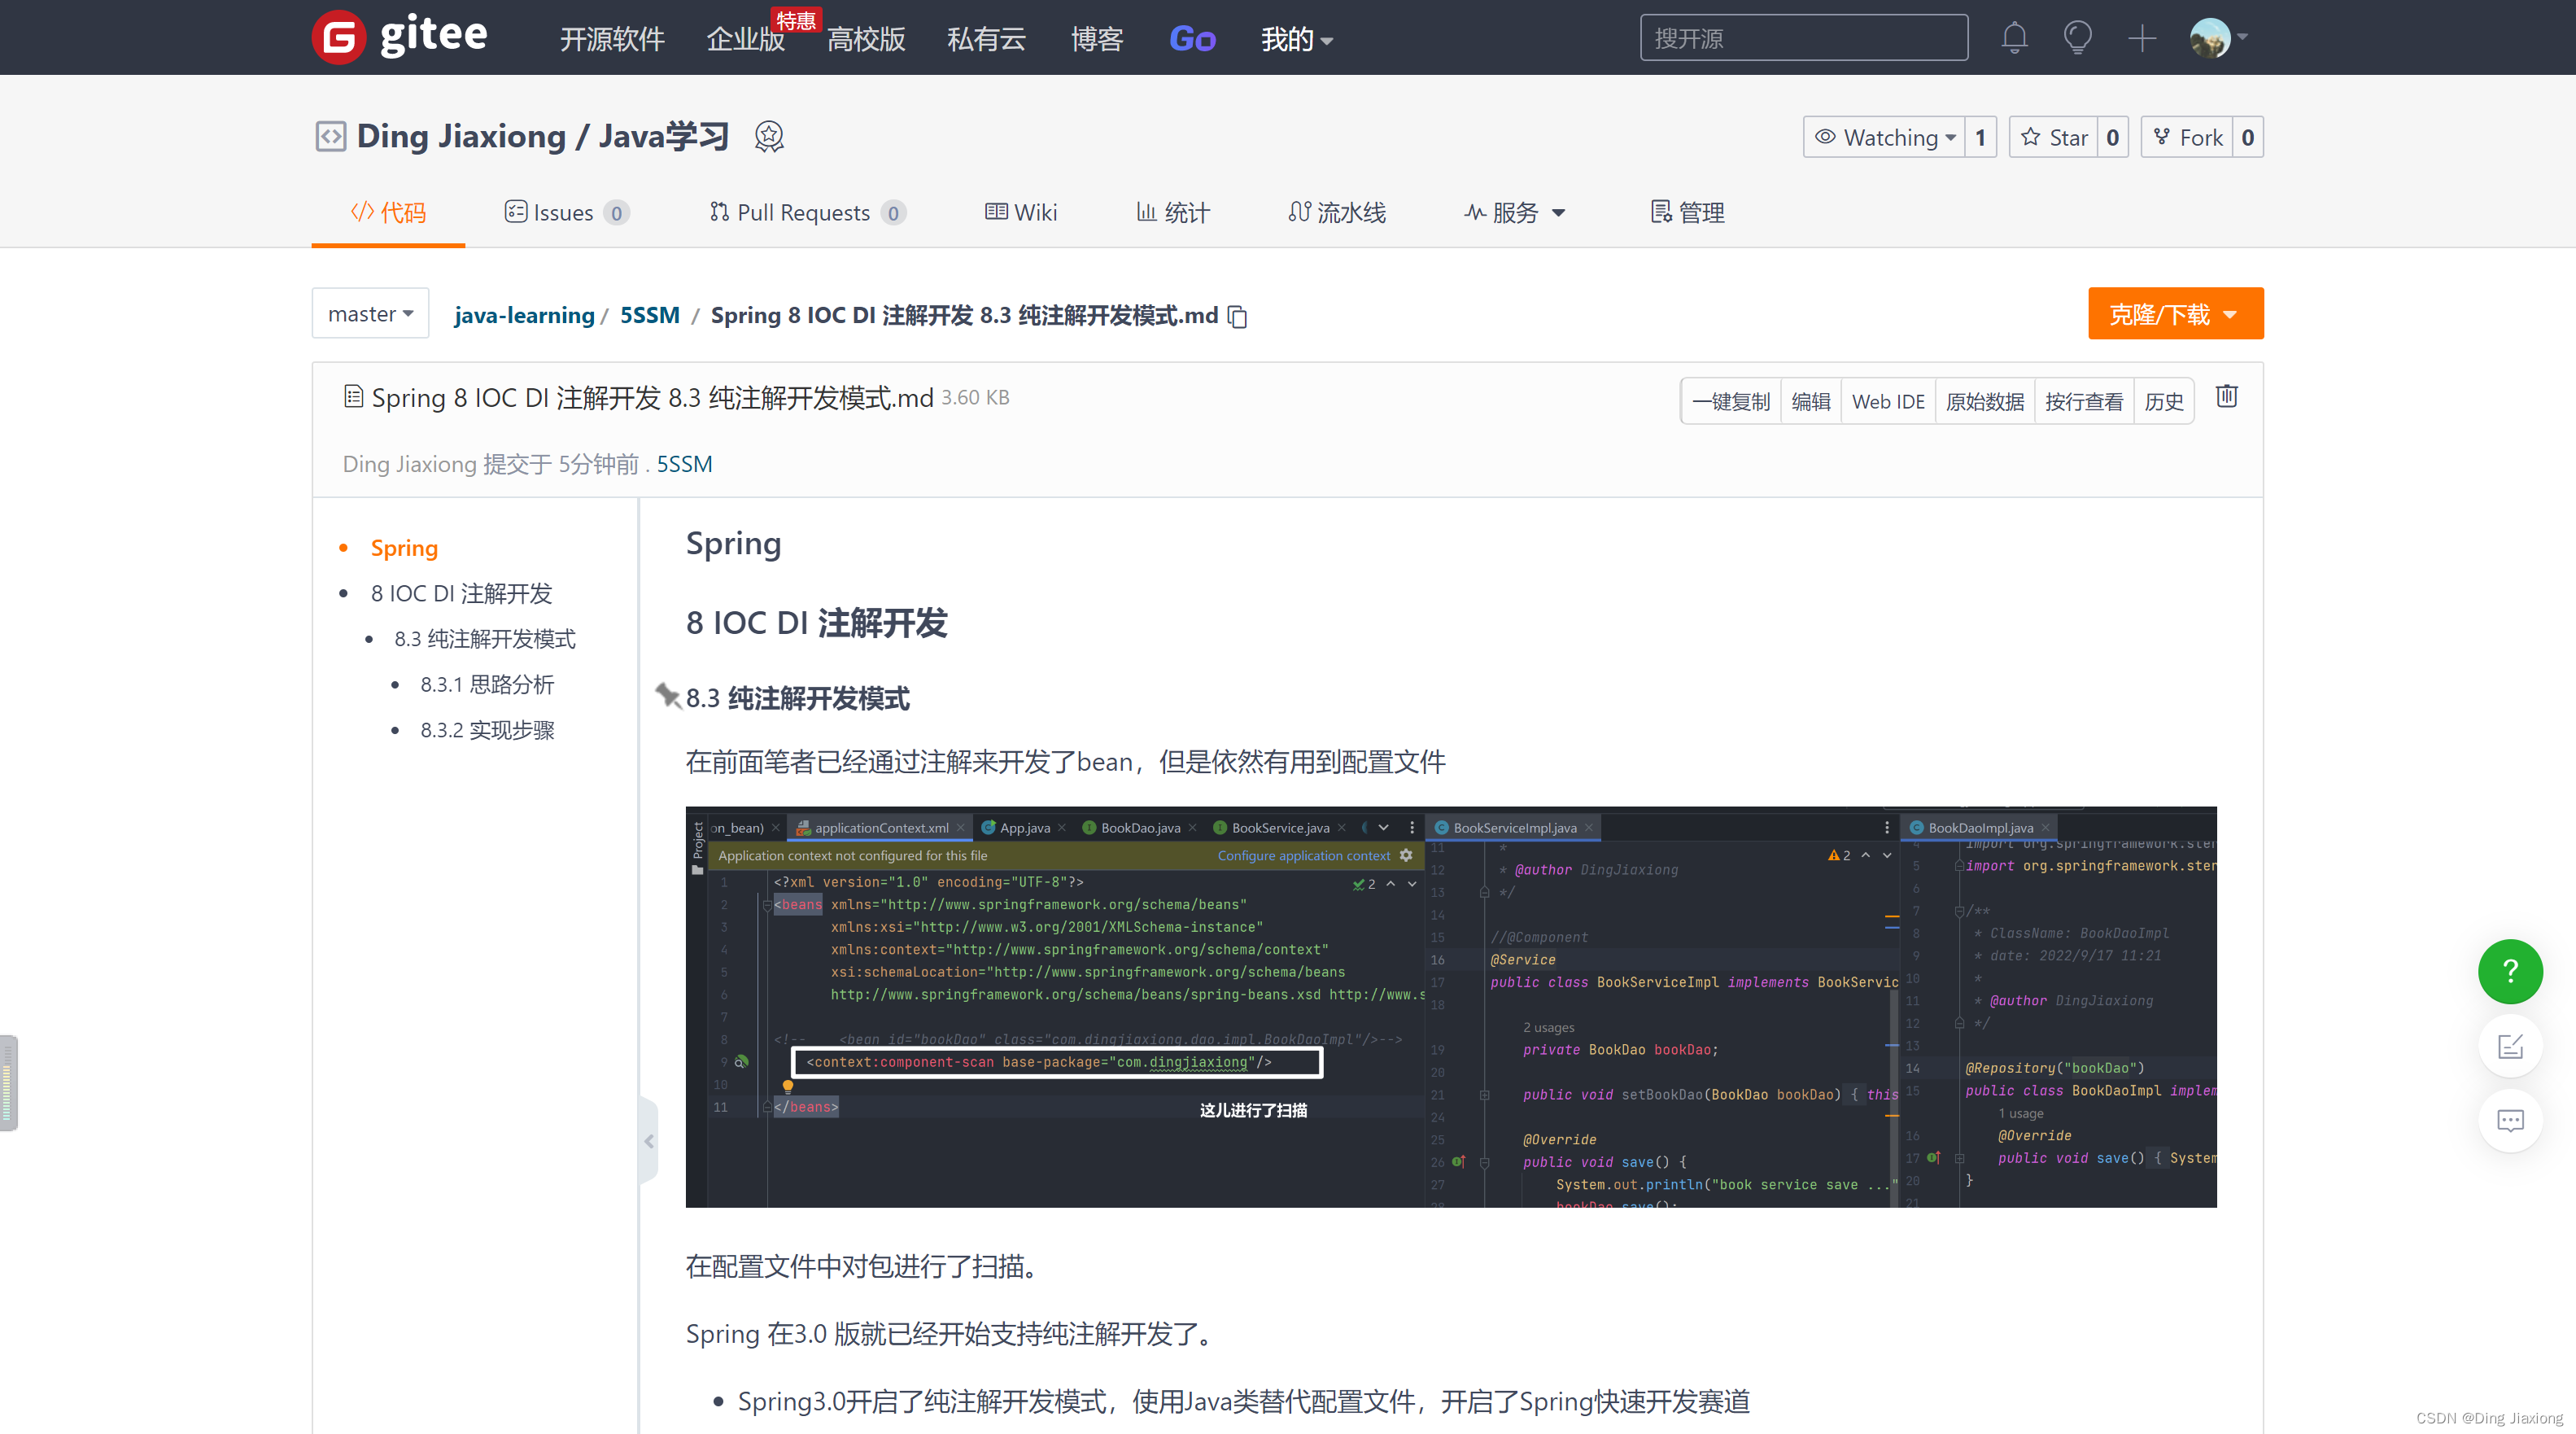This screenshot has width=2576, height=1434.
Task: Click the IDE screenshot image in the article
Action: tap(1450, 1006)
